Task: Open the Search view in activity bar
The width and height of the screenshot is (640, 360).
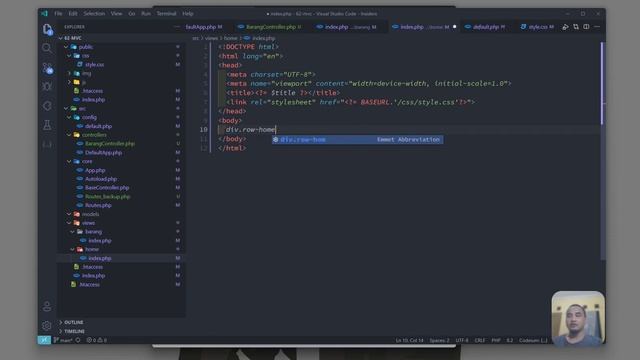Action: (47, 48)
